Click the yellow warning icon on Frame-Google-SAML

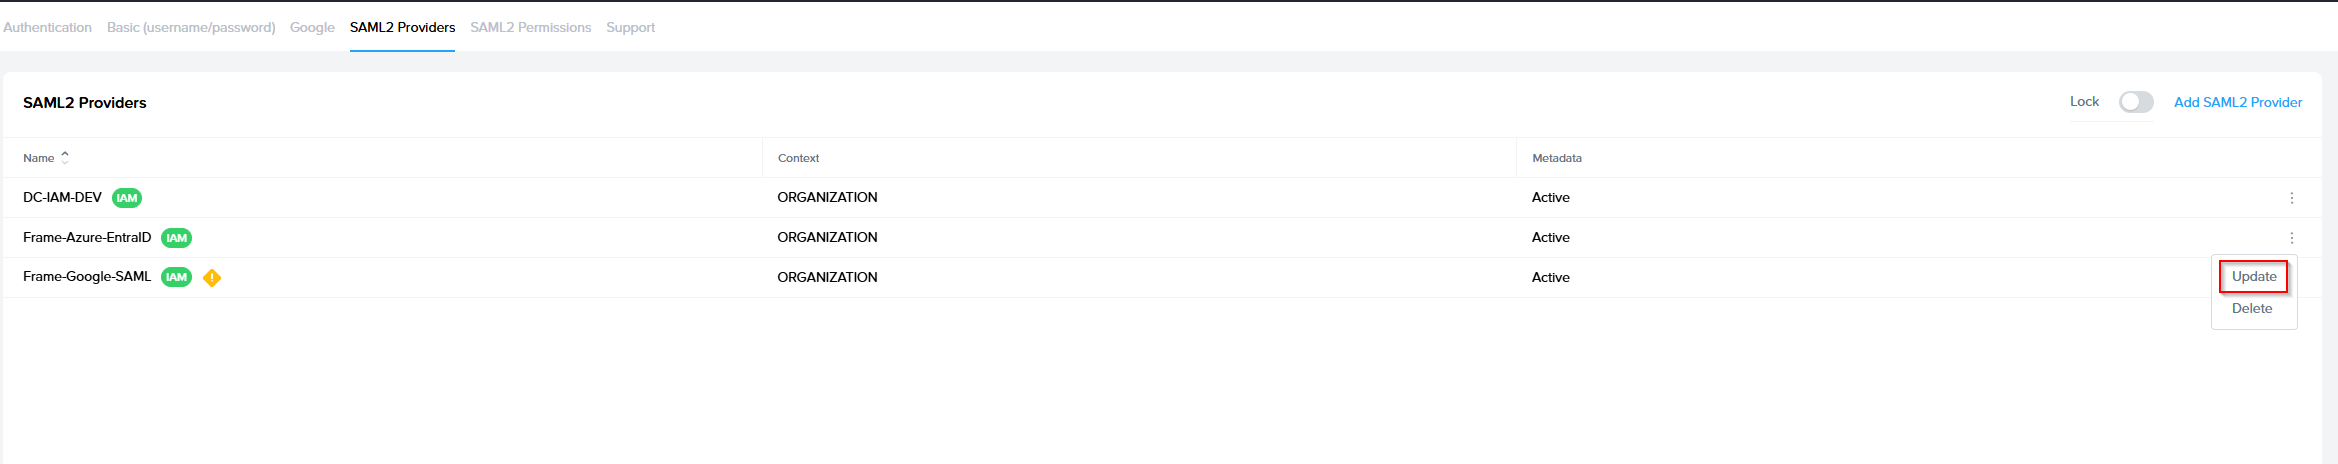212,278
